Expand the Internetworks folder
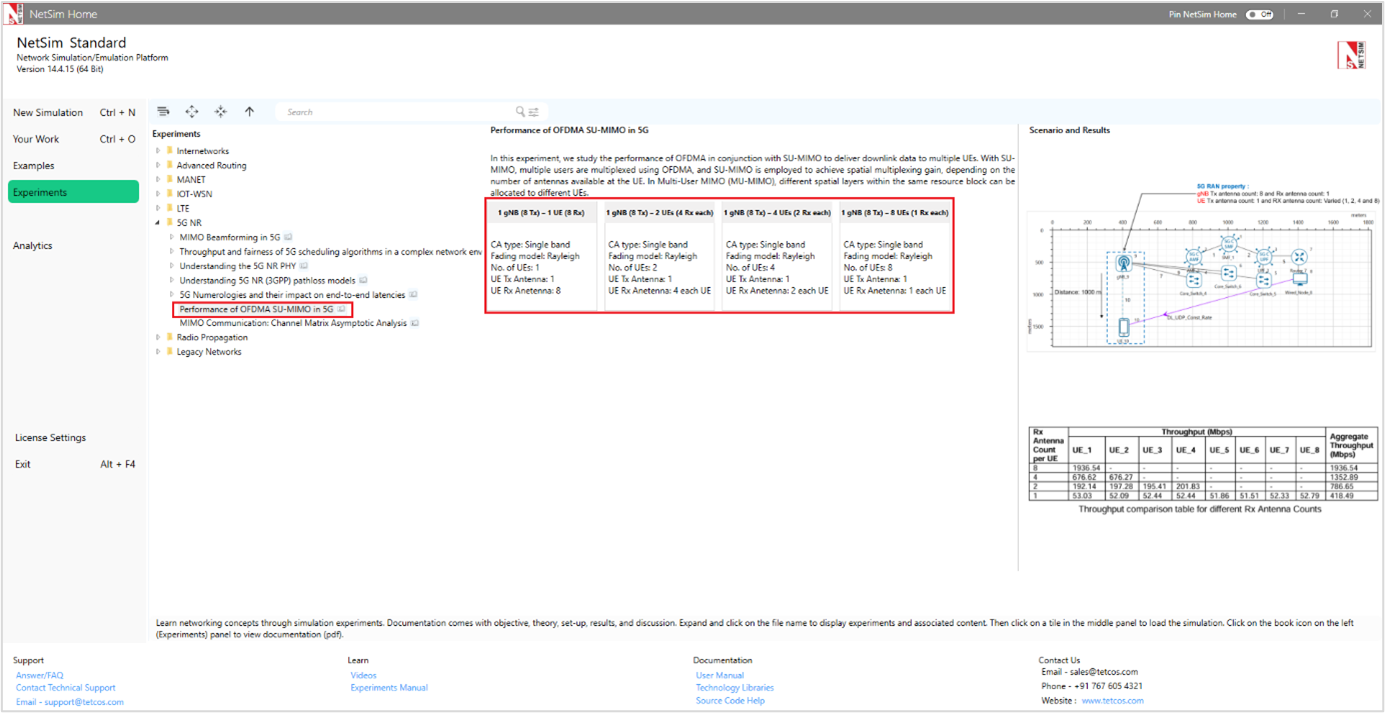The height and width of the screenshot is (713, 1385). pyautogui.click(x=157, y=152)
